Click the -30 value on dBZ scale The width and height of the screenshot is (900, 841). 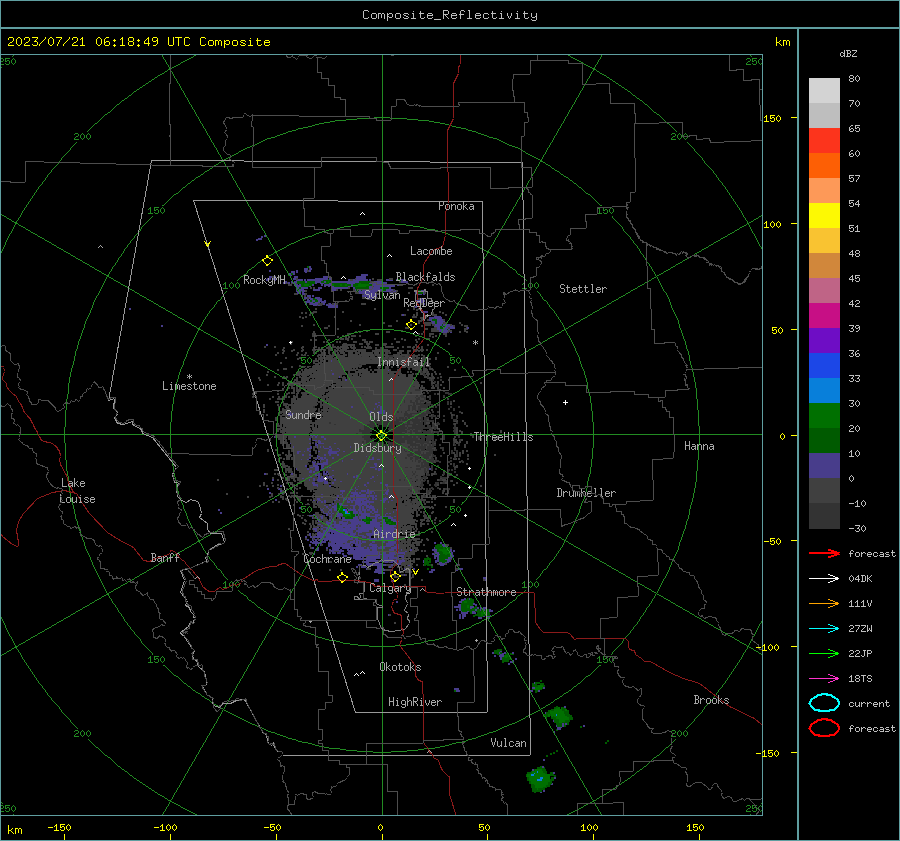pyautogui.click(x=857, y=528)
